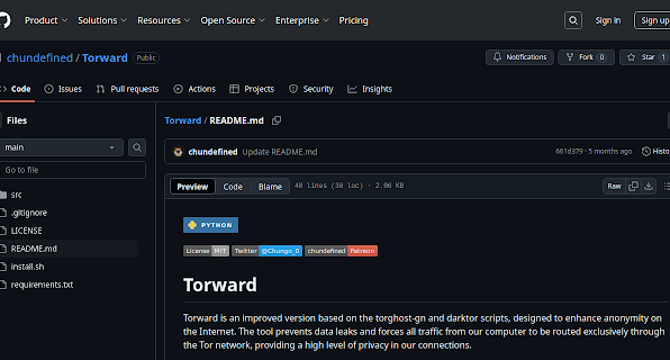Select the Preview view
The height and width of the screenshot is (360, 670).
192,187
